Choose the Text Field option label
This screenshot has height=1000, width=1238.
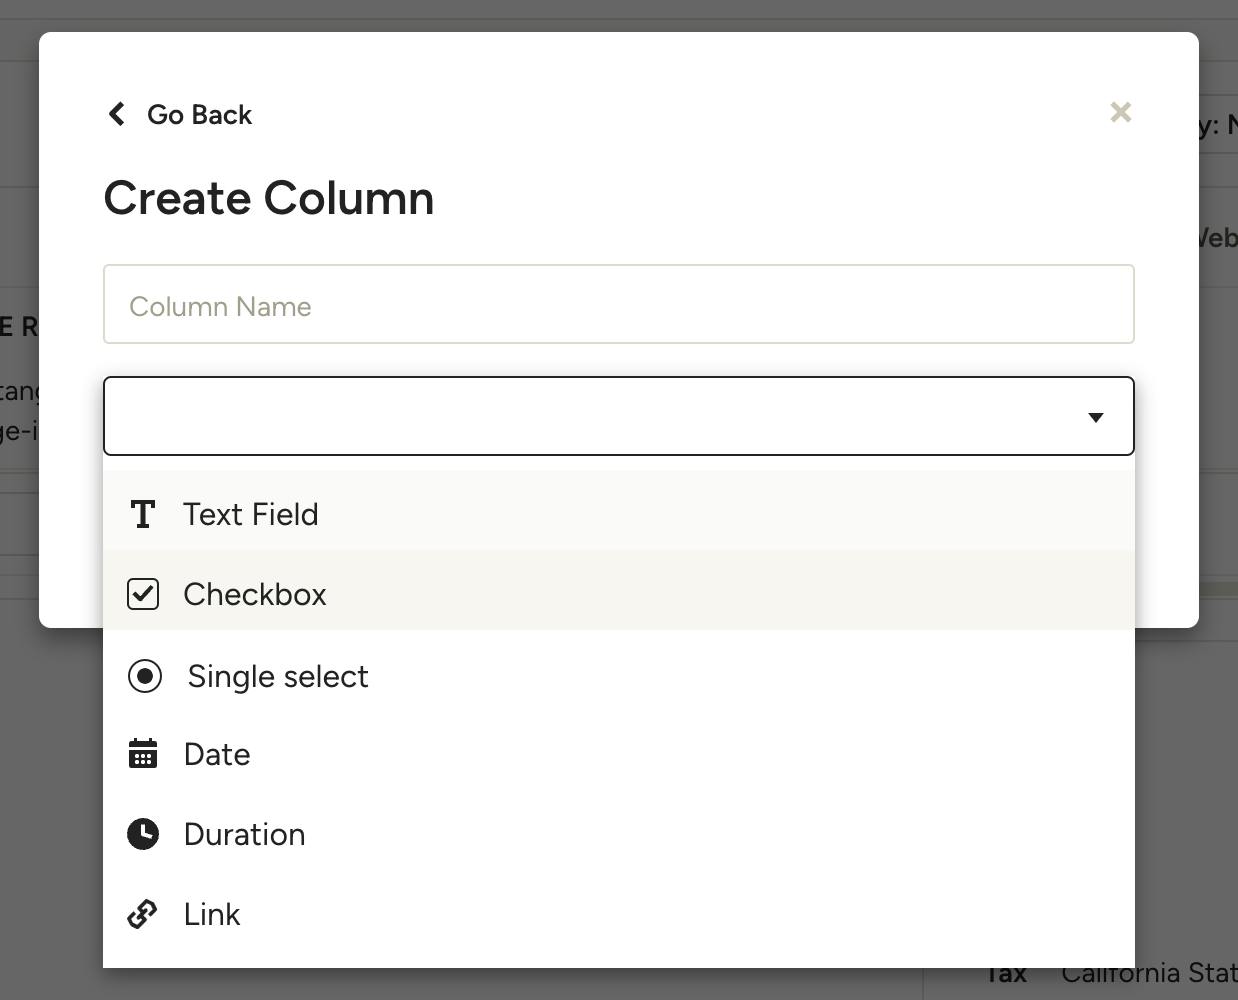coord(251,514)
